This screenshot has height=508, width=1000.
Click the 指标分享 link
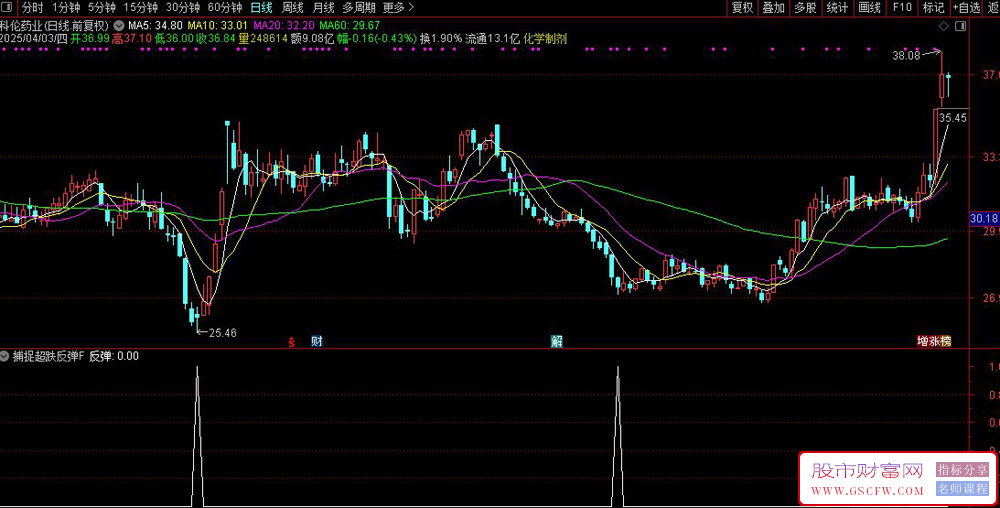(962, 469)
